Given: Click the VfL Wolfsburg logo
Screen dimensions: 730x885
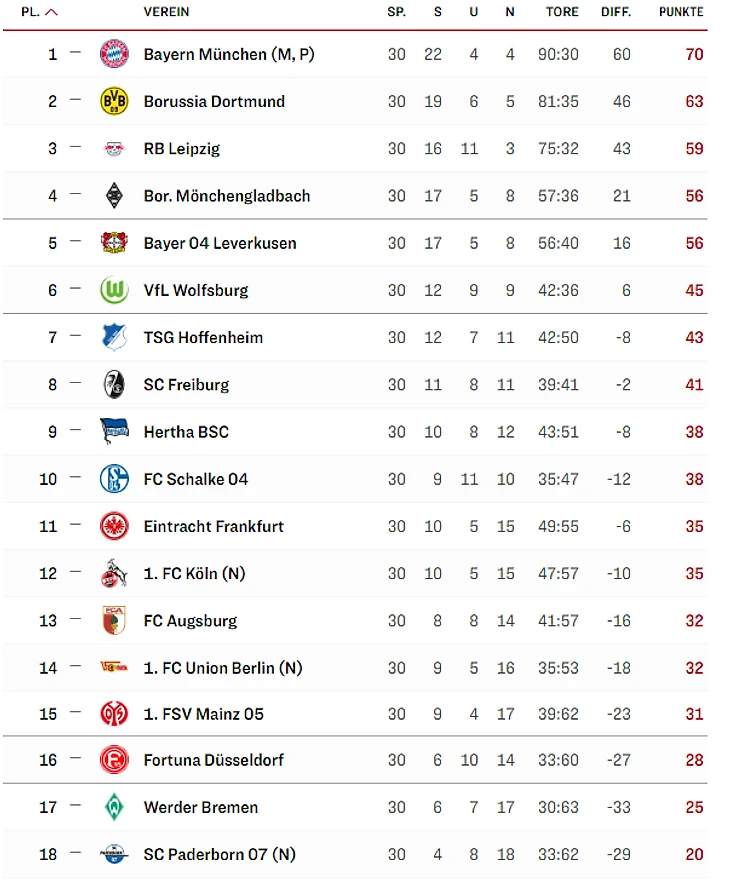Looking at the screenshot, I should pyautogui.click(x=114, y=290).
